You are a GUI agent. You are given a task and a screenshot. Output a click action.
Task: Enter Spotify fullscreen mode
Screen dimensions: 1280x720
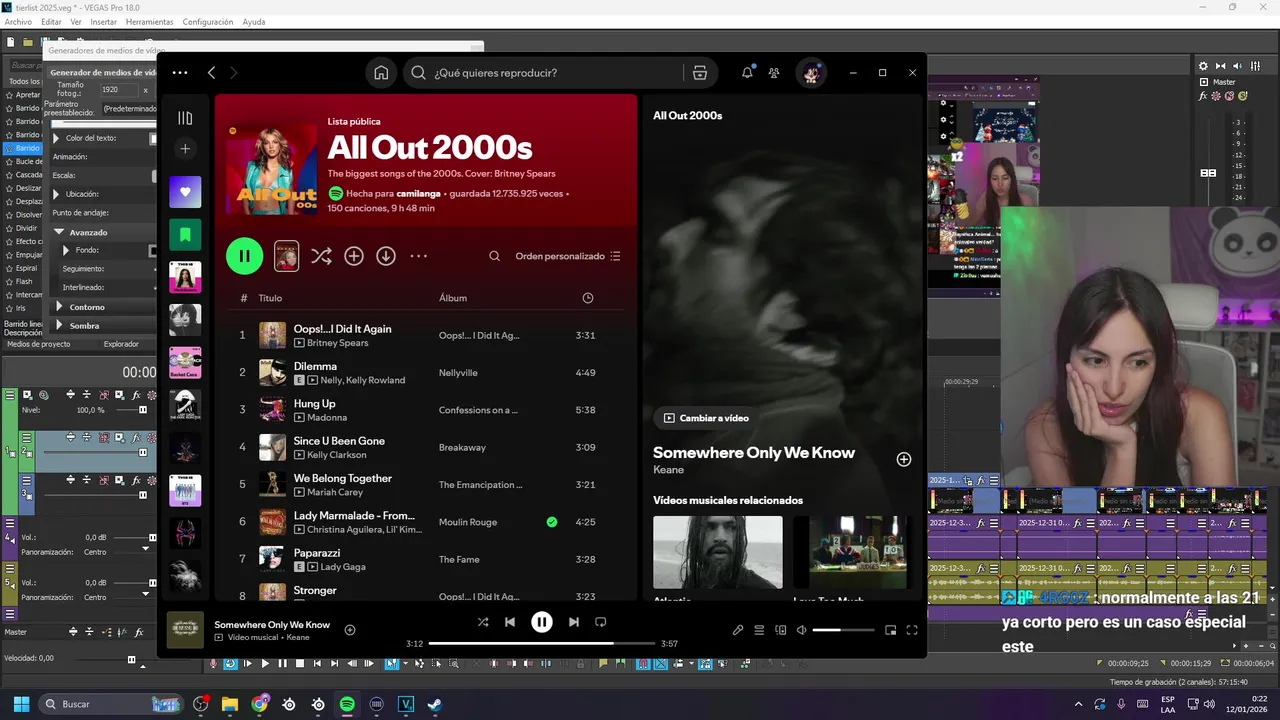[x=912, y=630]
